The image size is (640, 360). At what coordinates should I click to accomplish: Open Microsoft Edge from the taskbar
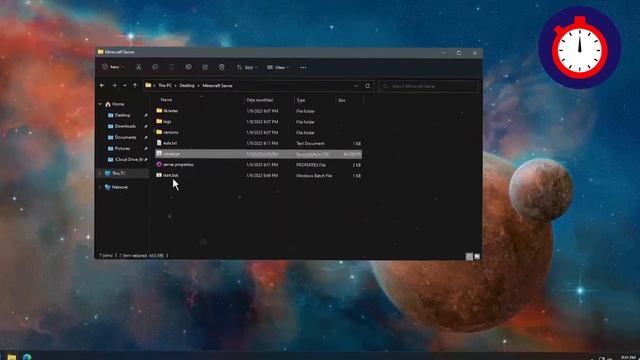click(27, 357)
